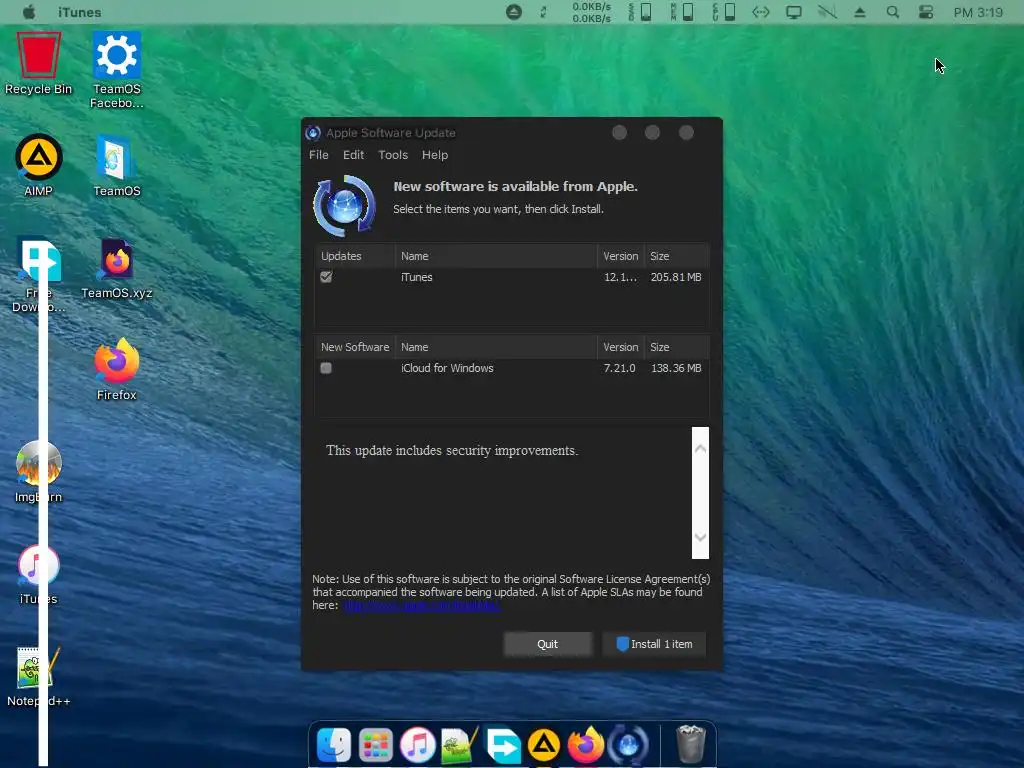Open Notepad++ desktop icon

pos(39,668)
